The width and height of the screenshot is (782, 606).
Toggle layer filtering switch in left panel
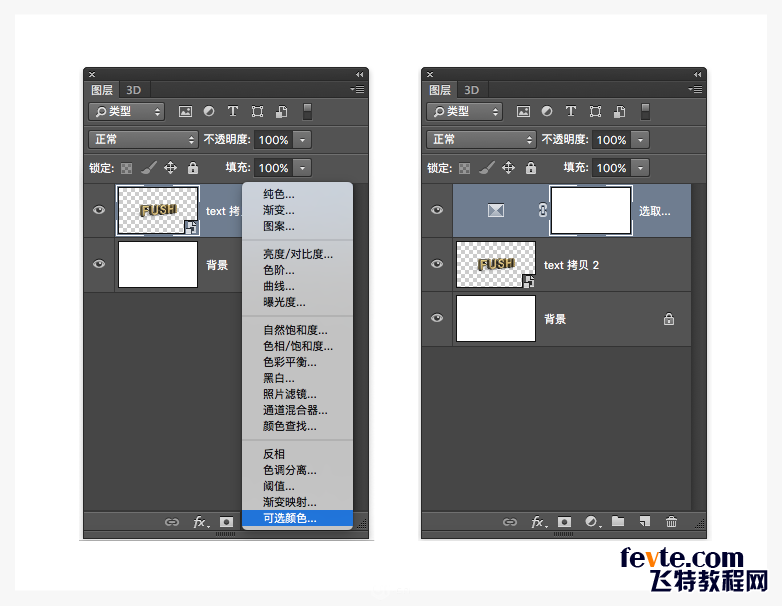[307, 112]
